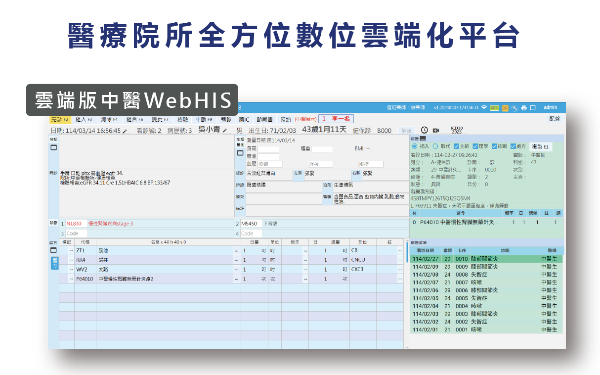Click the empty Code field for diagnosis 4
Screen dimensions: 600x375
tap(250, 233)
